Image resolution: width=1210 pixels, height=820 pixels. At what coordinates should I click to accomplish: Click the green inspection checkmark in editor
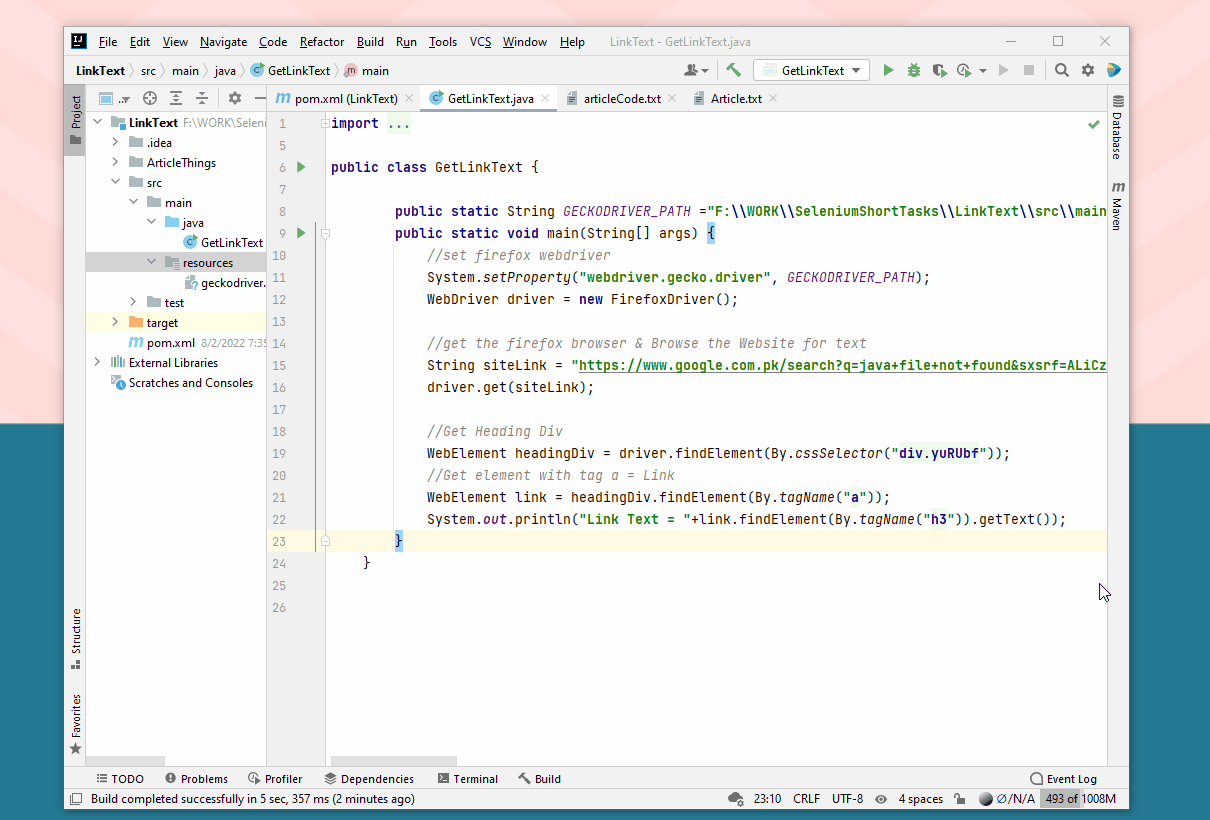[x=1093, y=124]
